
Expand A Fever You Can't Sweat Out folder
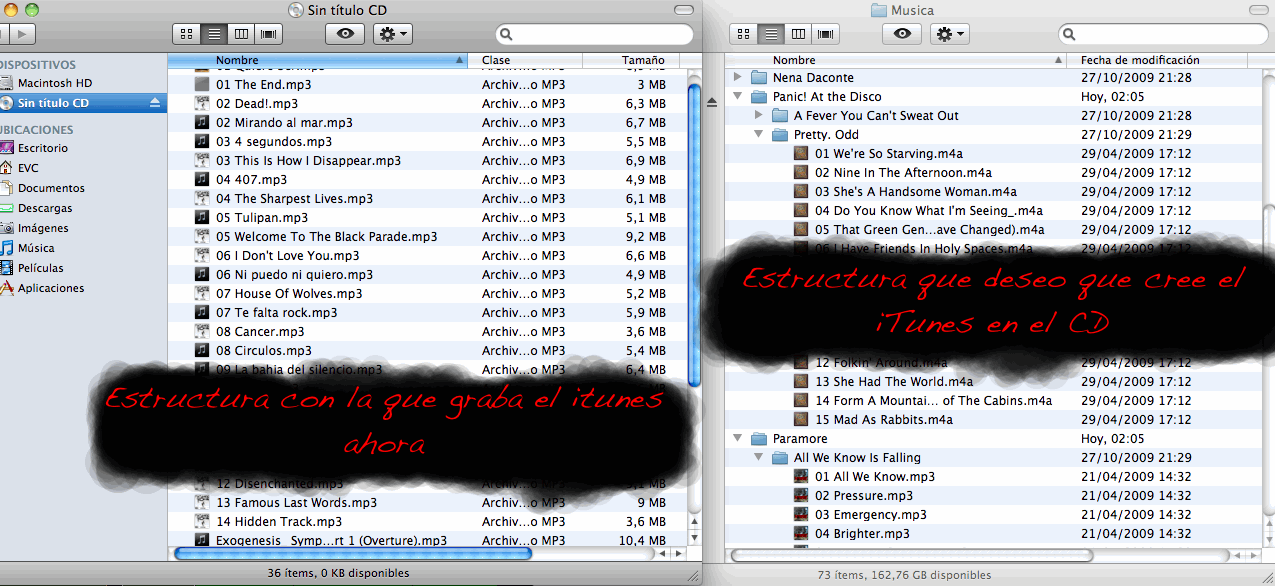coord(759,116)
